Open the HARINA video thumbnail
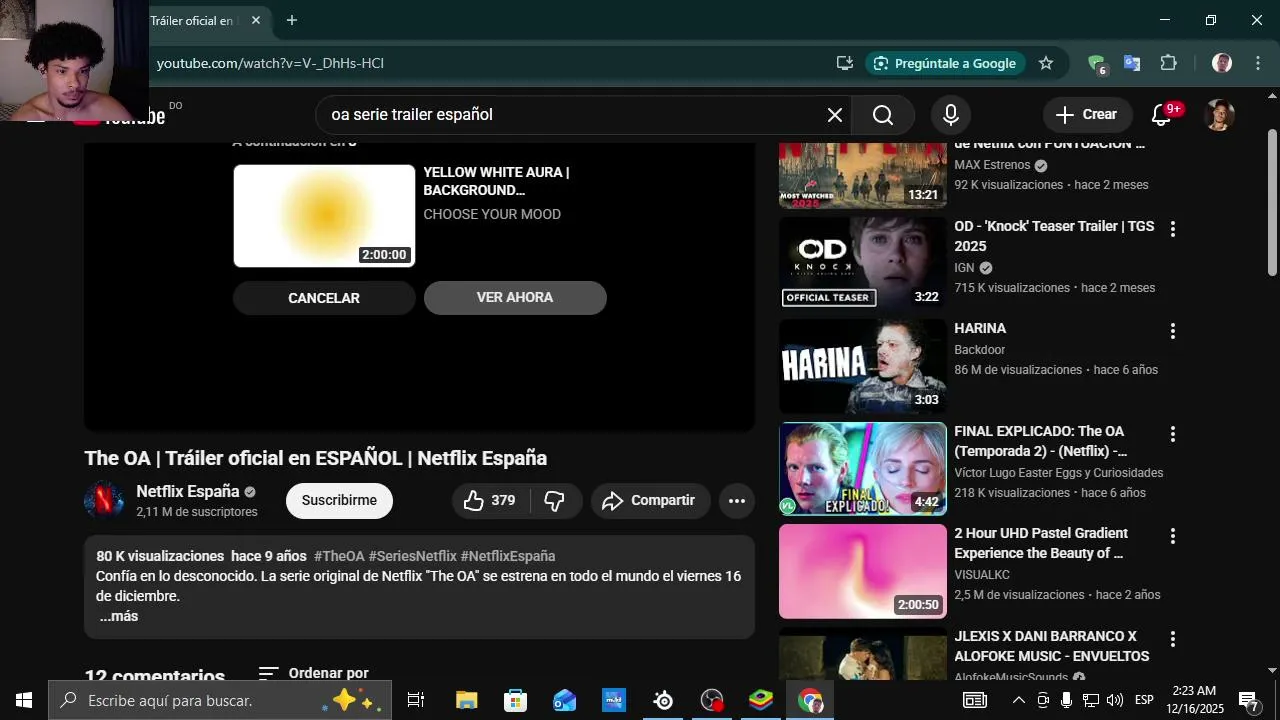Image resolution: width=1280 pixels, height=720 pixels. pos(862,366)
